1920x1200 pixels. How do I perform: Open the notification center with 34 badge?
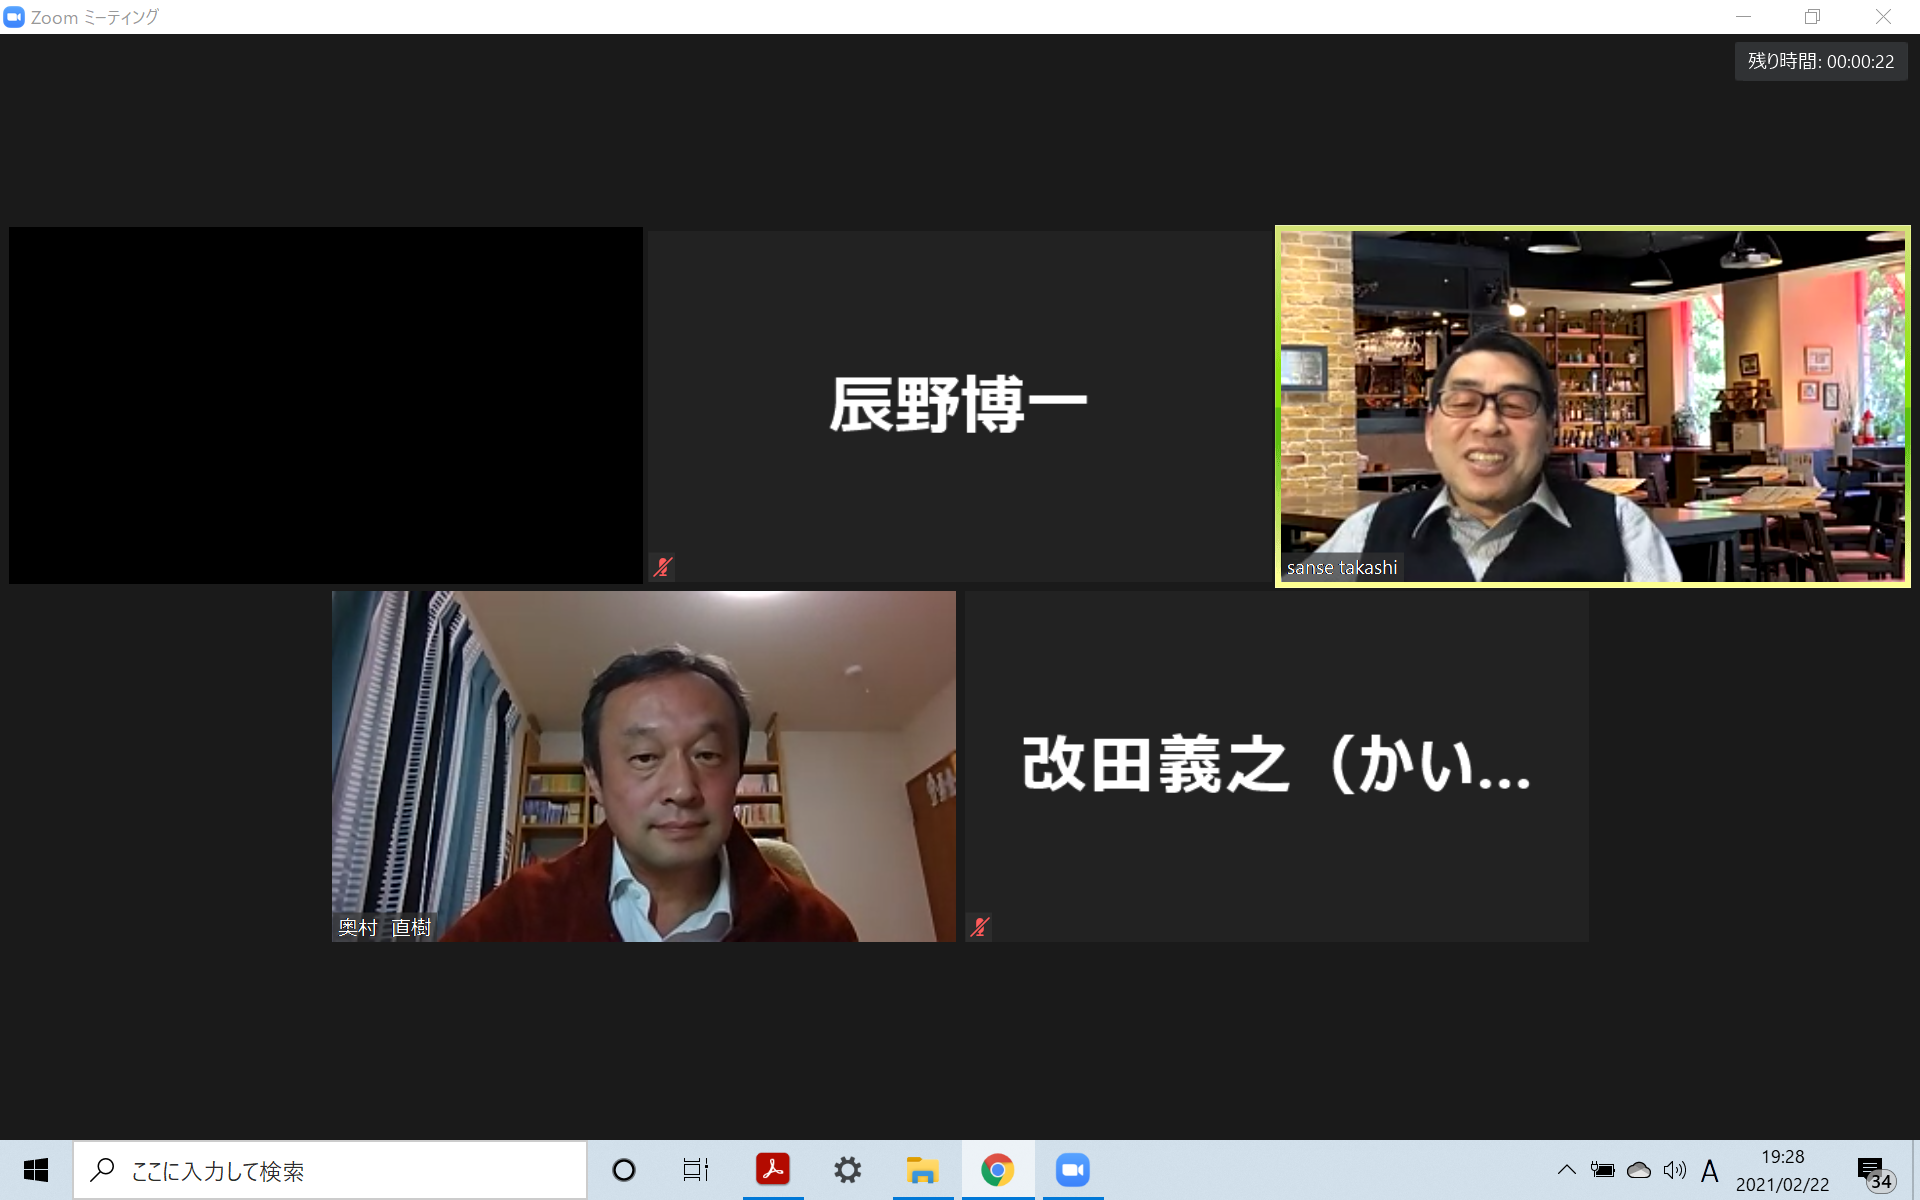pos(1875,1172)
